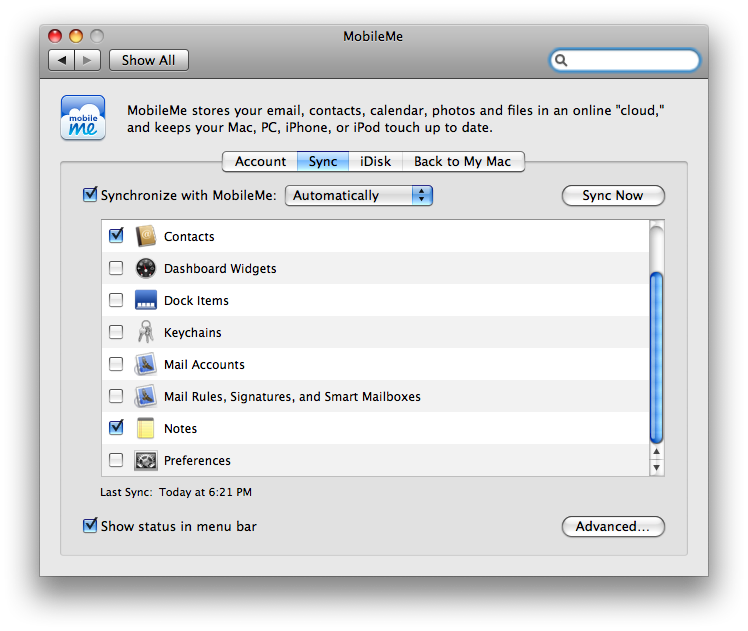748x631 pixels.
Task: Check the Preferences sync checkbox
Action: pyautogui.click(x=116, y=460)
